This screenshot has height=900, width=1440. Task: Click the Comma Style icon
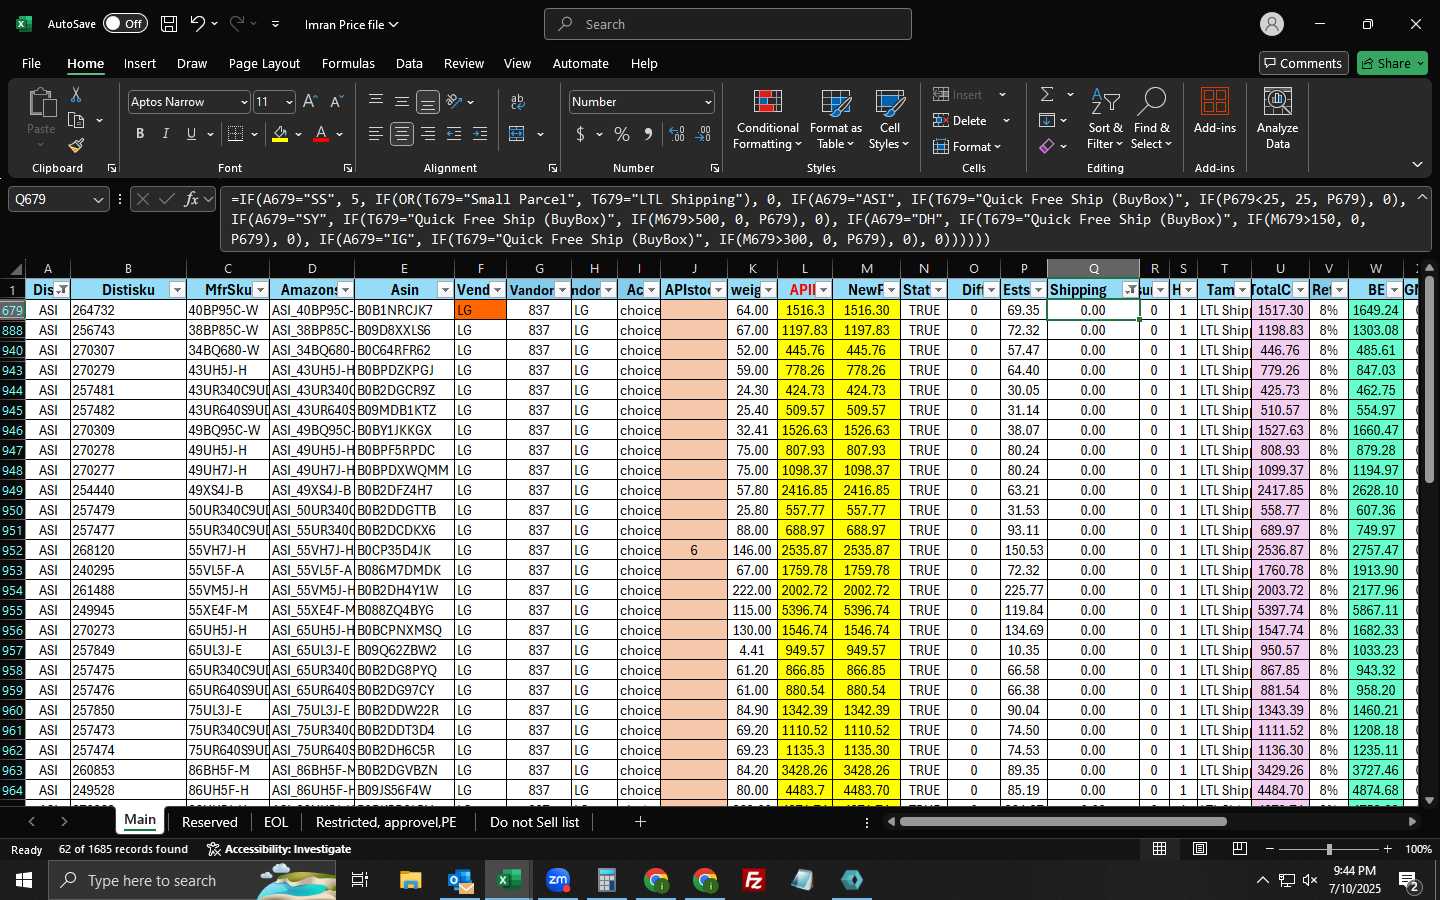tap(648, 134)
